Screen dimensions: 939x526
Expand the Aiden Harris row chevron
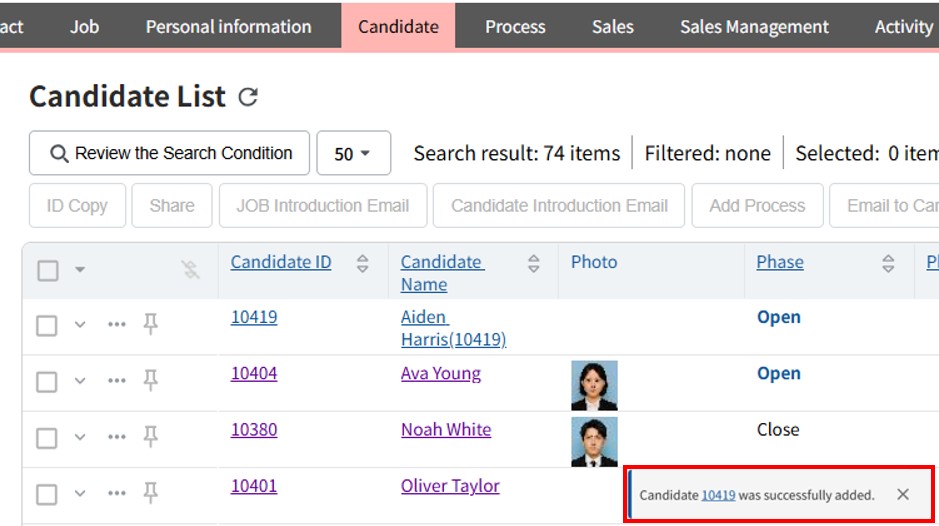[x=81, y=325]
